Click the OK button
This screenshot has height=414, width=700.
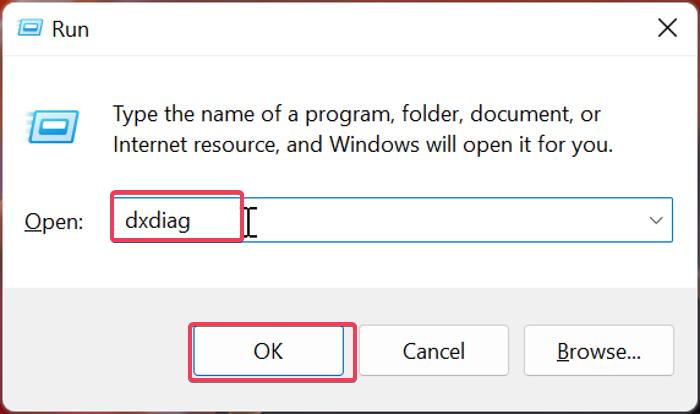pyautogui.click(x=268, y=351)
